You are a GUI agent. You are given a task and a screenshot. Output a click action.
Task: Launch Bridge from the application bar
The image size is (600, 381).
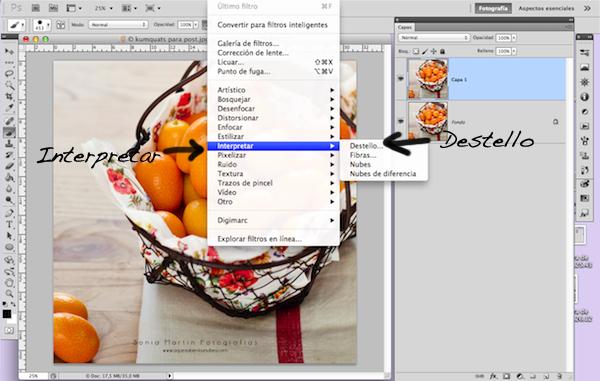[36, 8]
